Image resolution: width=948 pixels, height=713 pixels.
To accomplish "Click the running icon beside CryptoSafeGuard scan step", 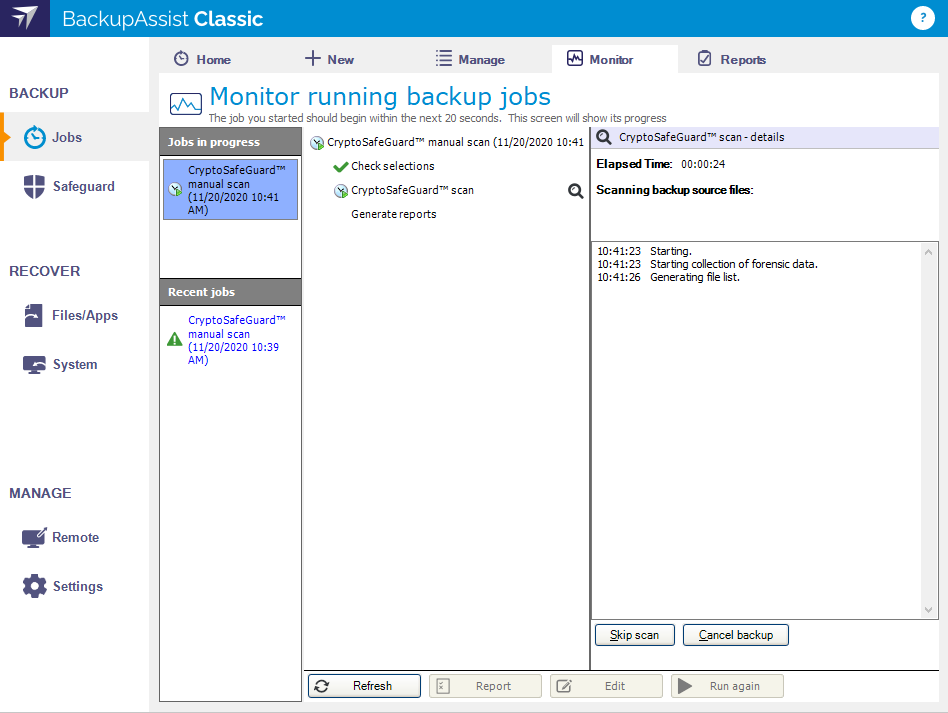I will pyautogui.click(x=341, y=191).
